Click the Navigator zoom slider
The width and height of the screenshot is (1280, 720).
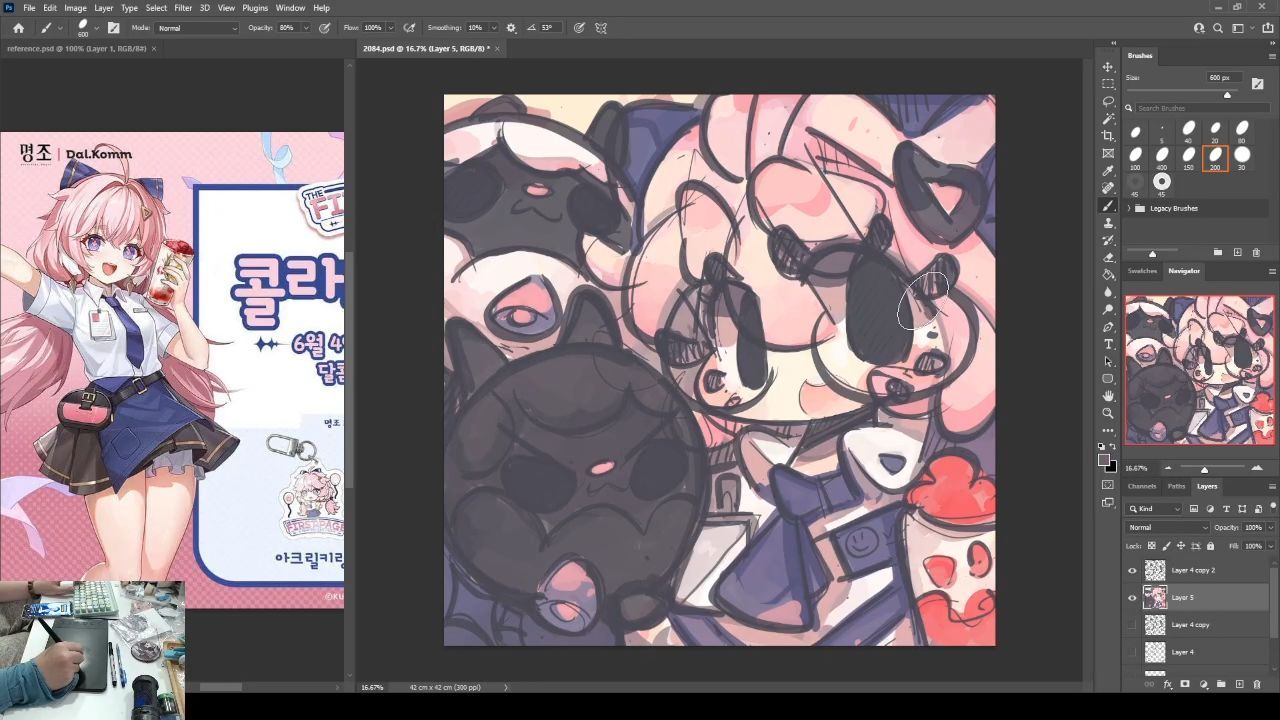point(1204,469)
